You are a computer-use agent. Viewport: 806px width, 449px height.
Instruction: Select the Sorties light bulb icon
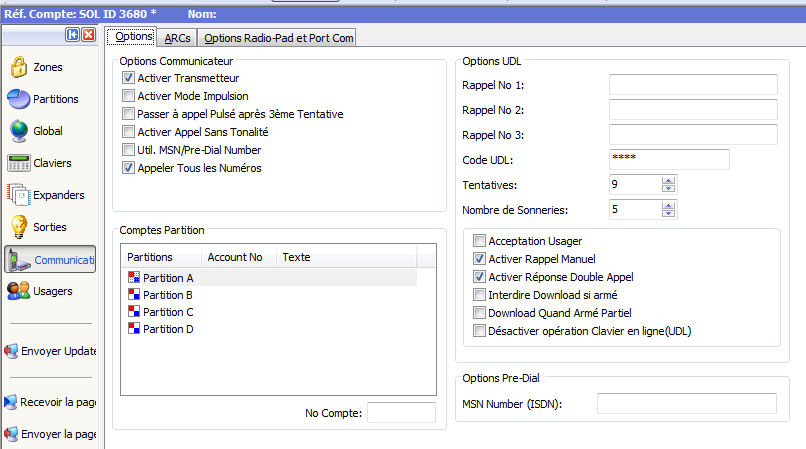(18, 227)
